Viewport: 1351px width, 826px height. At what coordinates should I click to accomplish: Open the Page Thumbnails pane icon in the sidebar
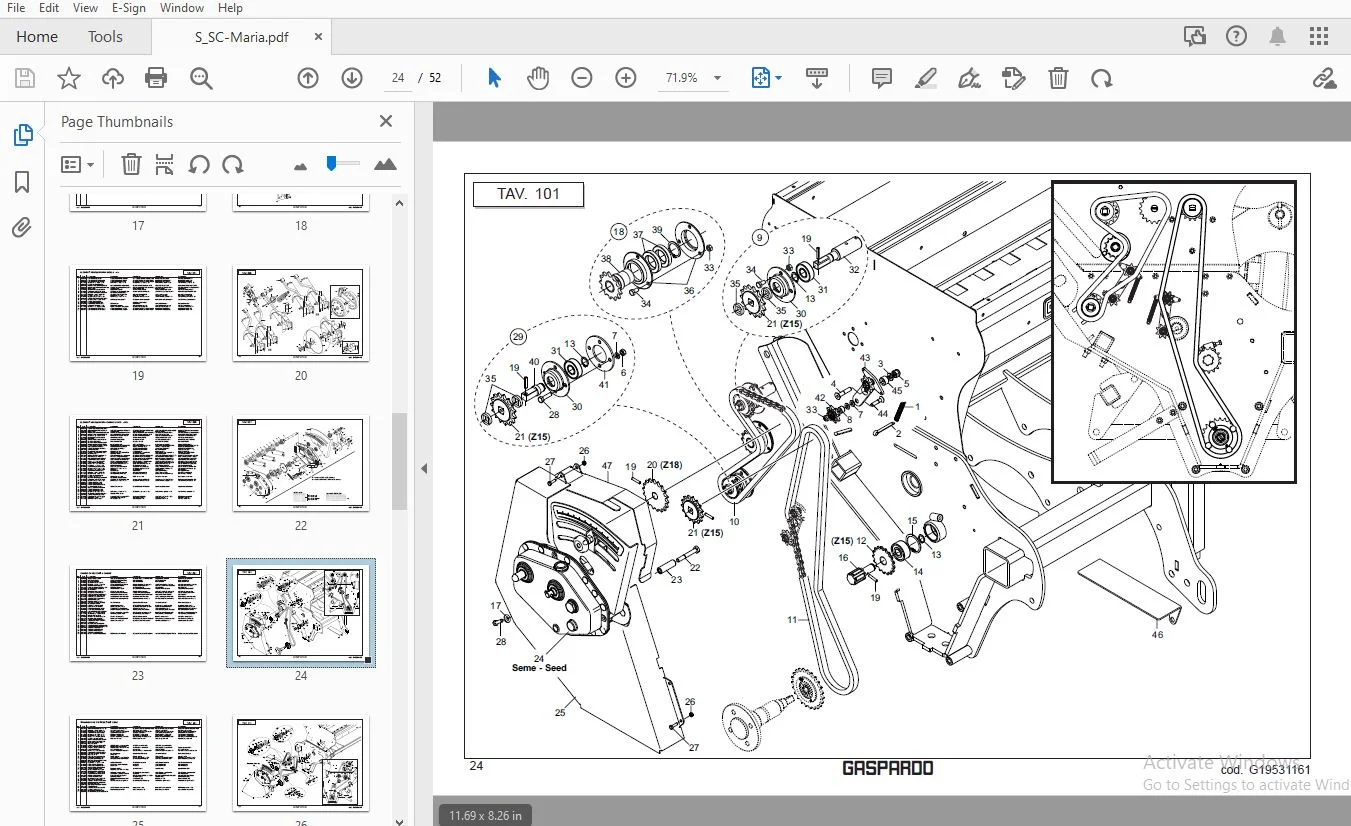(22, 135)
